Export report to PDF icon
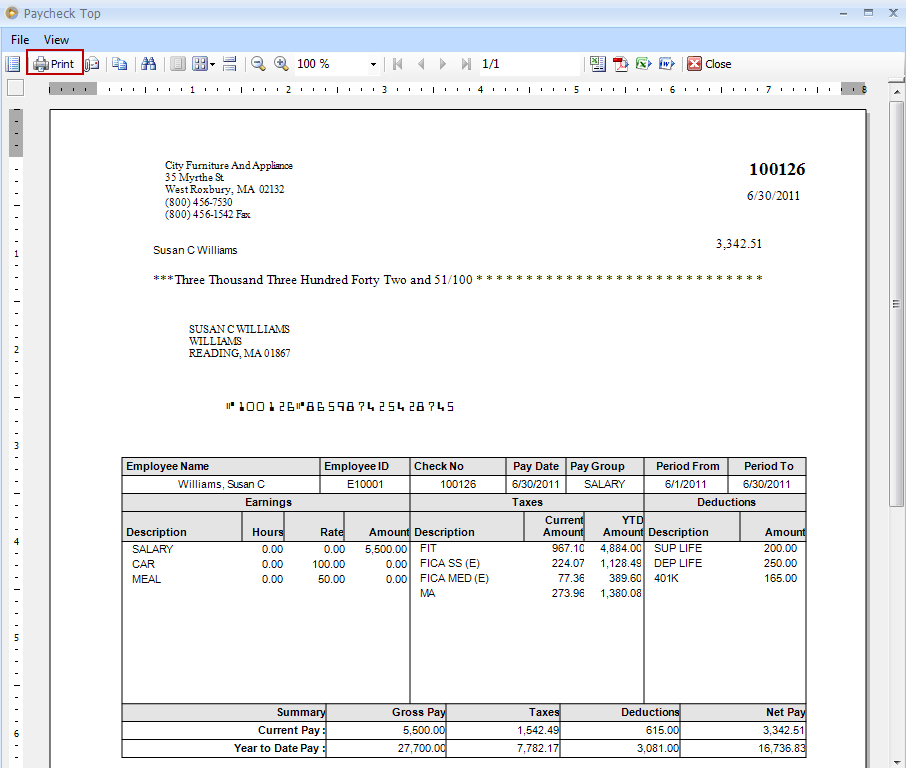This screenshot has width=906, height=768. click(621, 64)
